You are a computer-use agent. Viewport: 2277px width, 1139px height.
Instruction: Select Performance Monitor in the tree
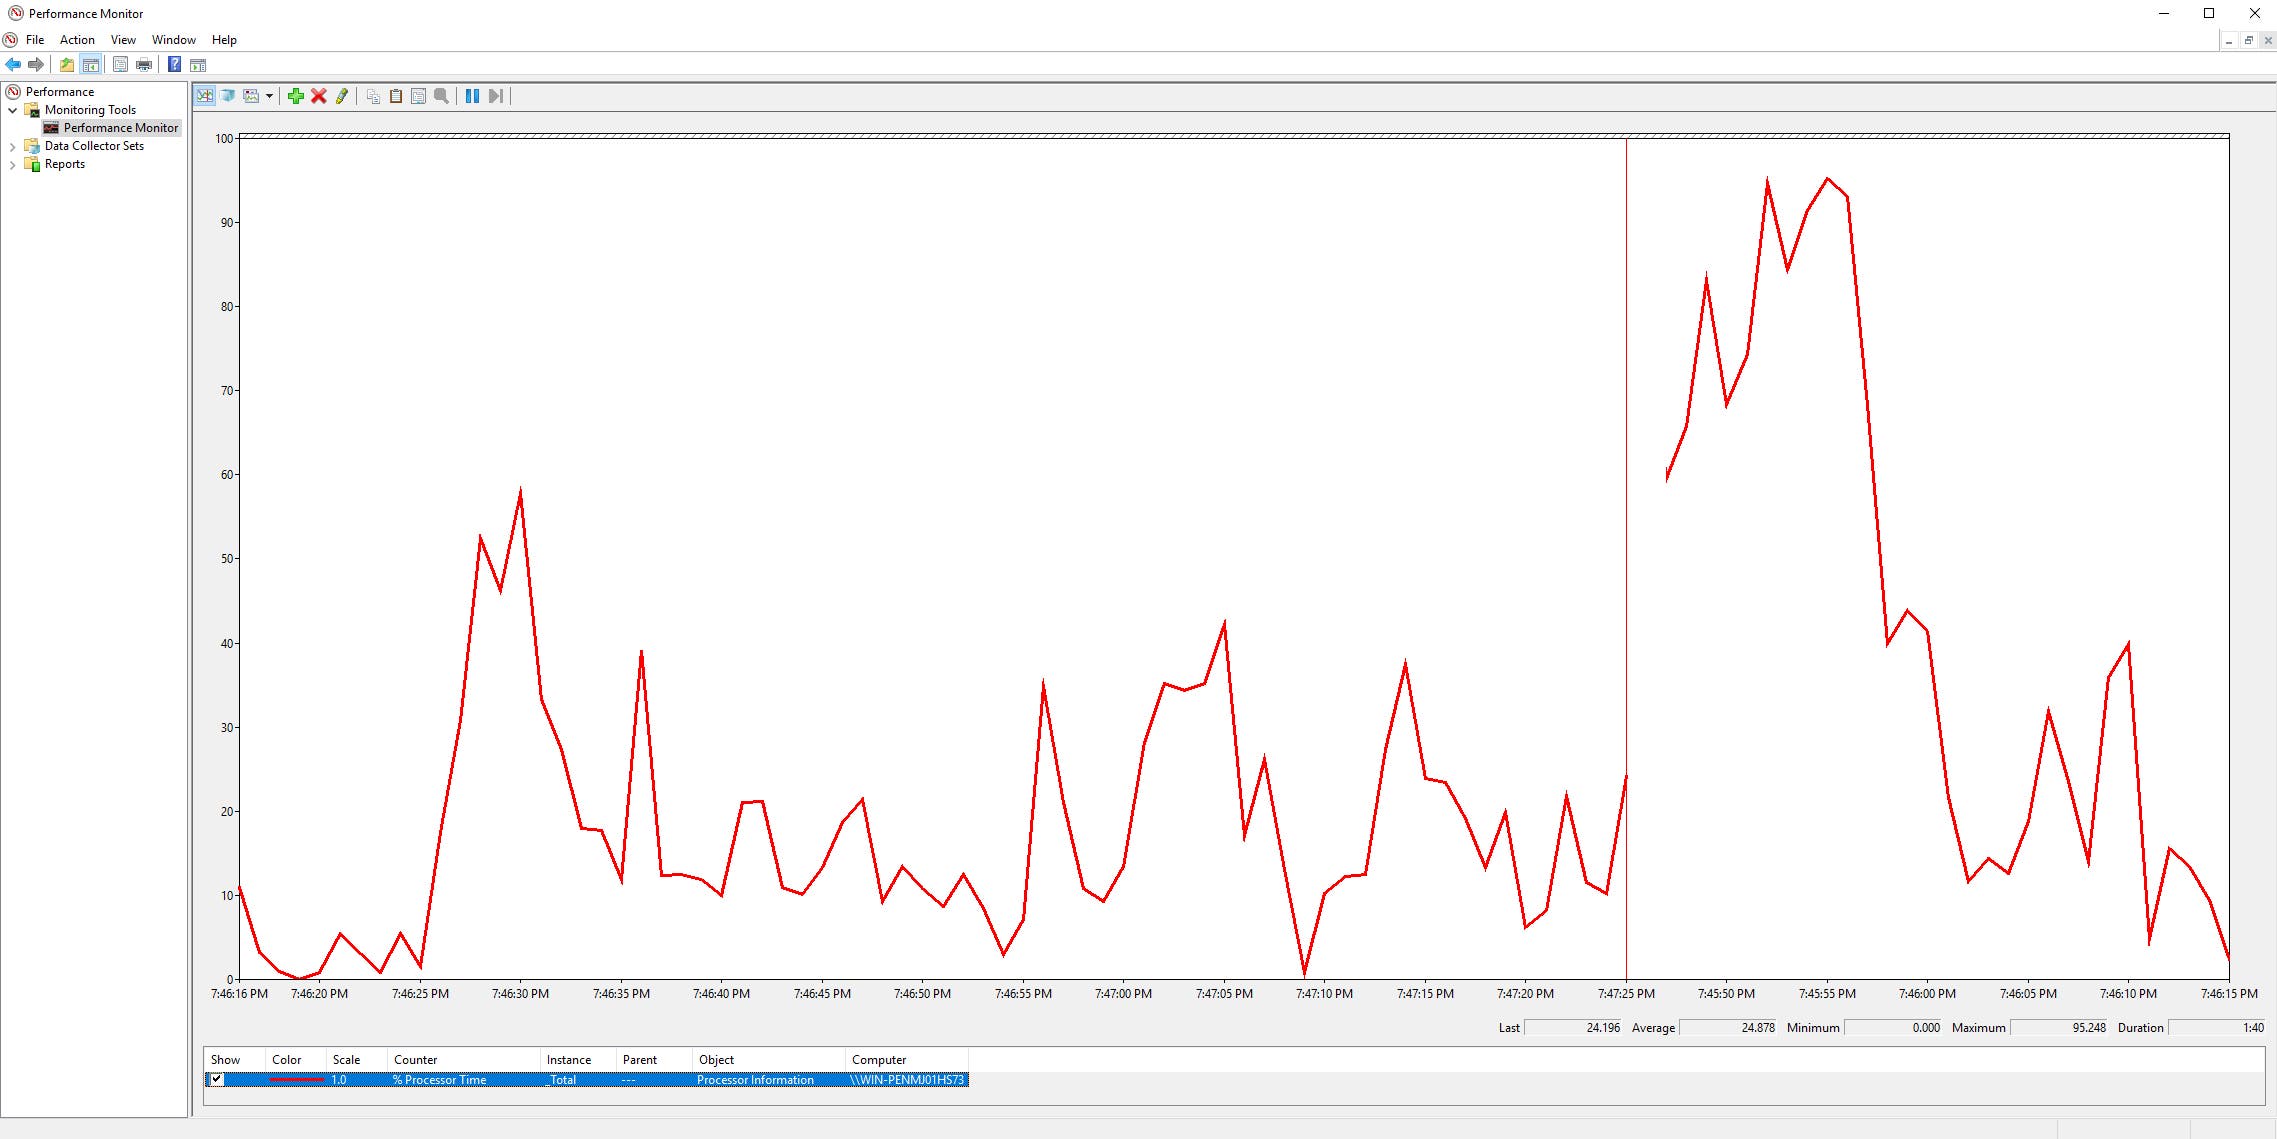120,127
